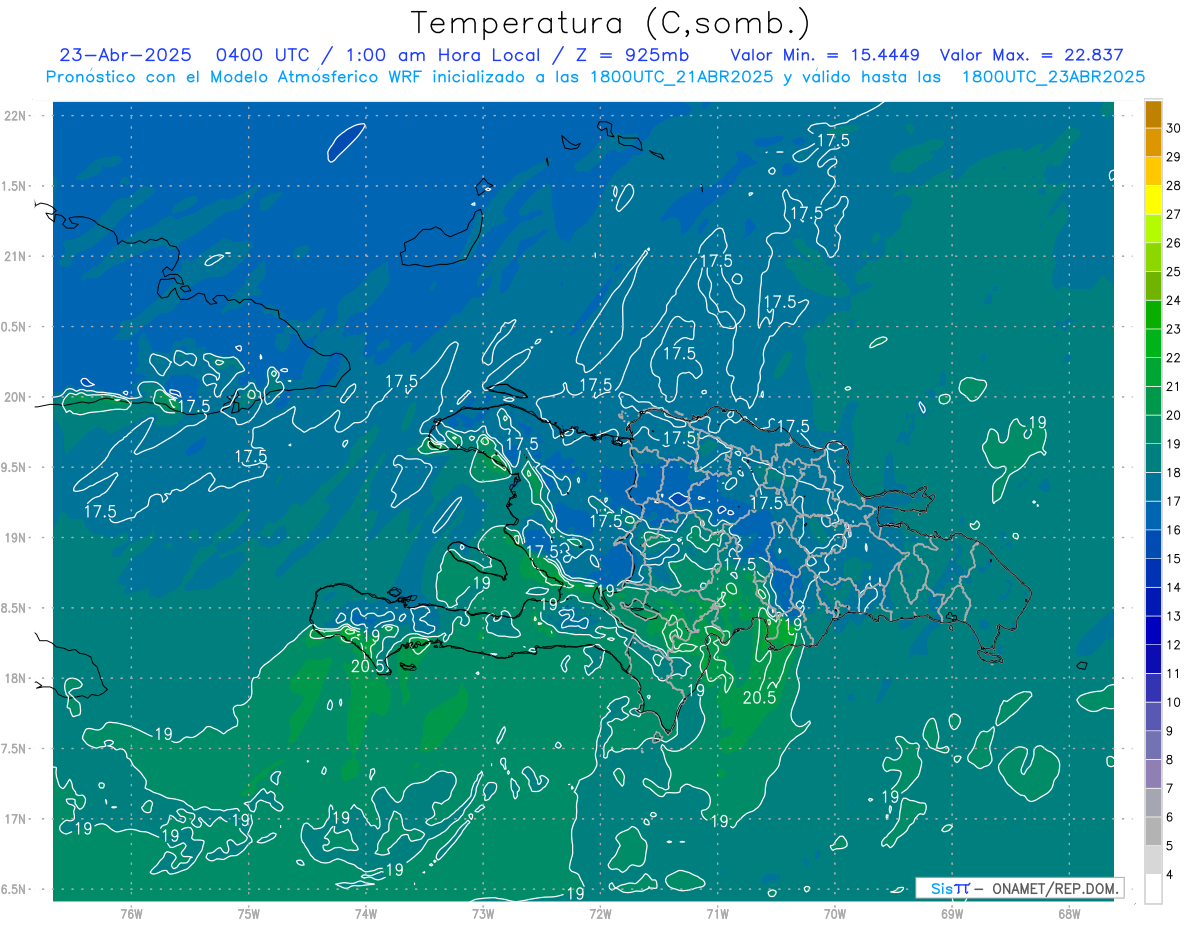
Task: Click legend value 18 on color scale
Action: (1174, 473)
